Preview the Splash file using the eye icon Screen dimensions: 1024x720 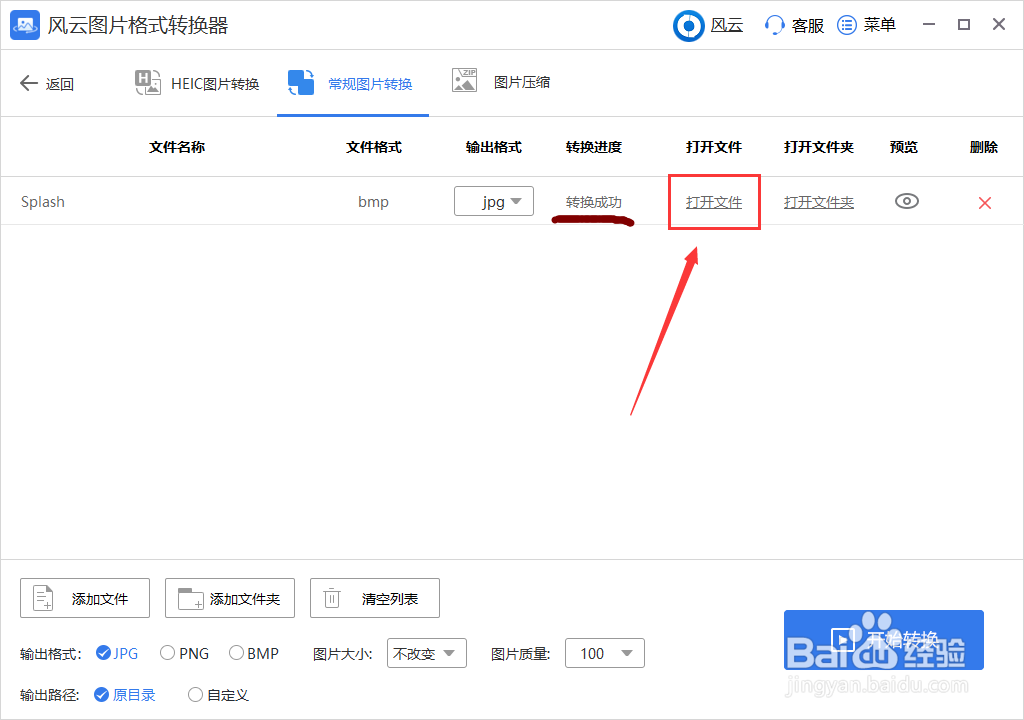[906, 201]
